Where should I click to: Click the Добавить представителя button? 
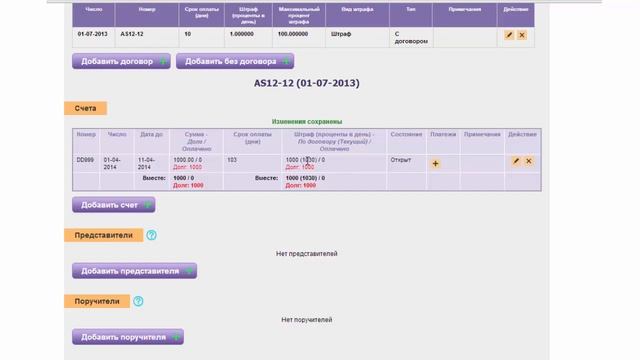click(x=134, y=271)
